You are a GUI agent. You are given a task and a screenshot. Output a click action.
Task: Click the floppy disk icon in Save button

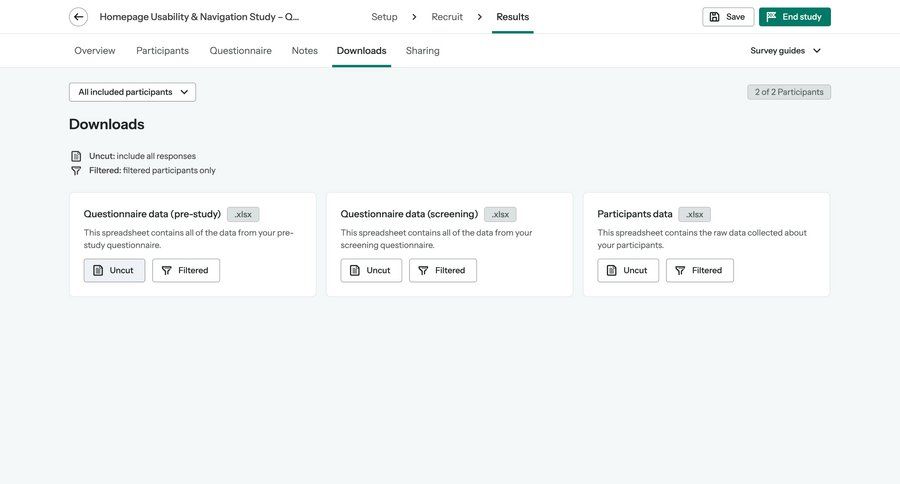pyautogui.click(x=715, y=17)
